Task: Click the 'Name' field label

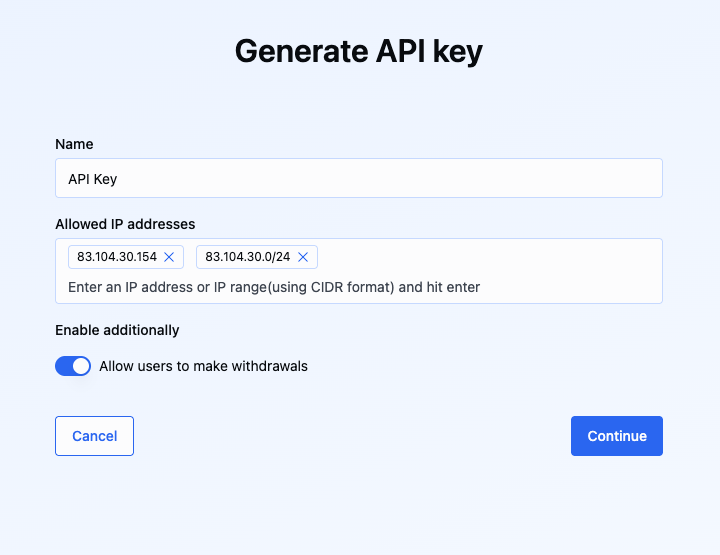Action: 74,144
